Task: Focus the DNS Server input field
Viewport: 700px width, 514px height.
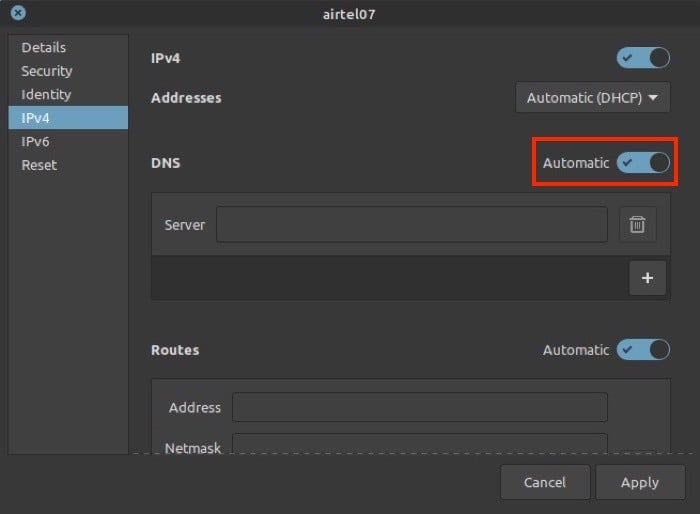Action: tap(412, 224)
